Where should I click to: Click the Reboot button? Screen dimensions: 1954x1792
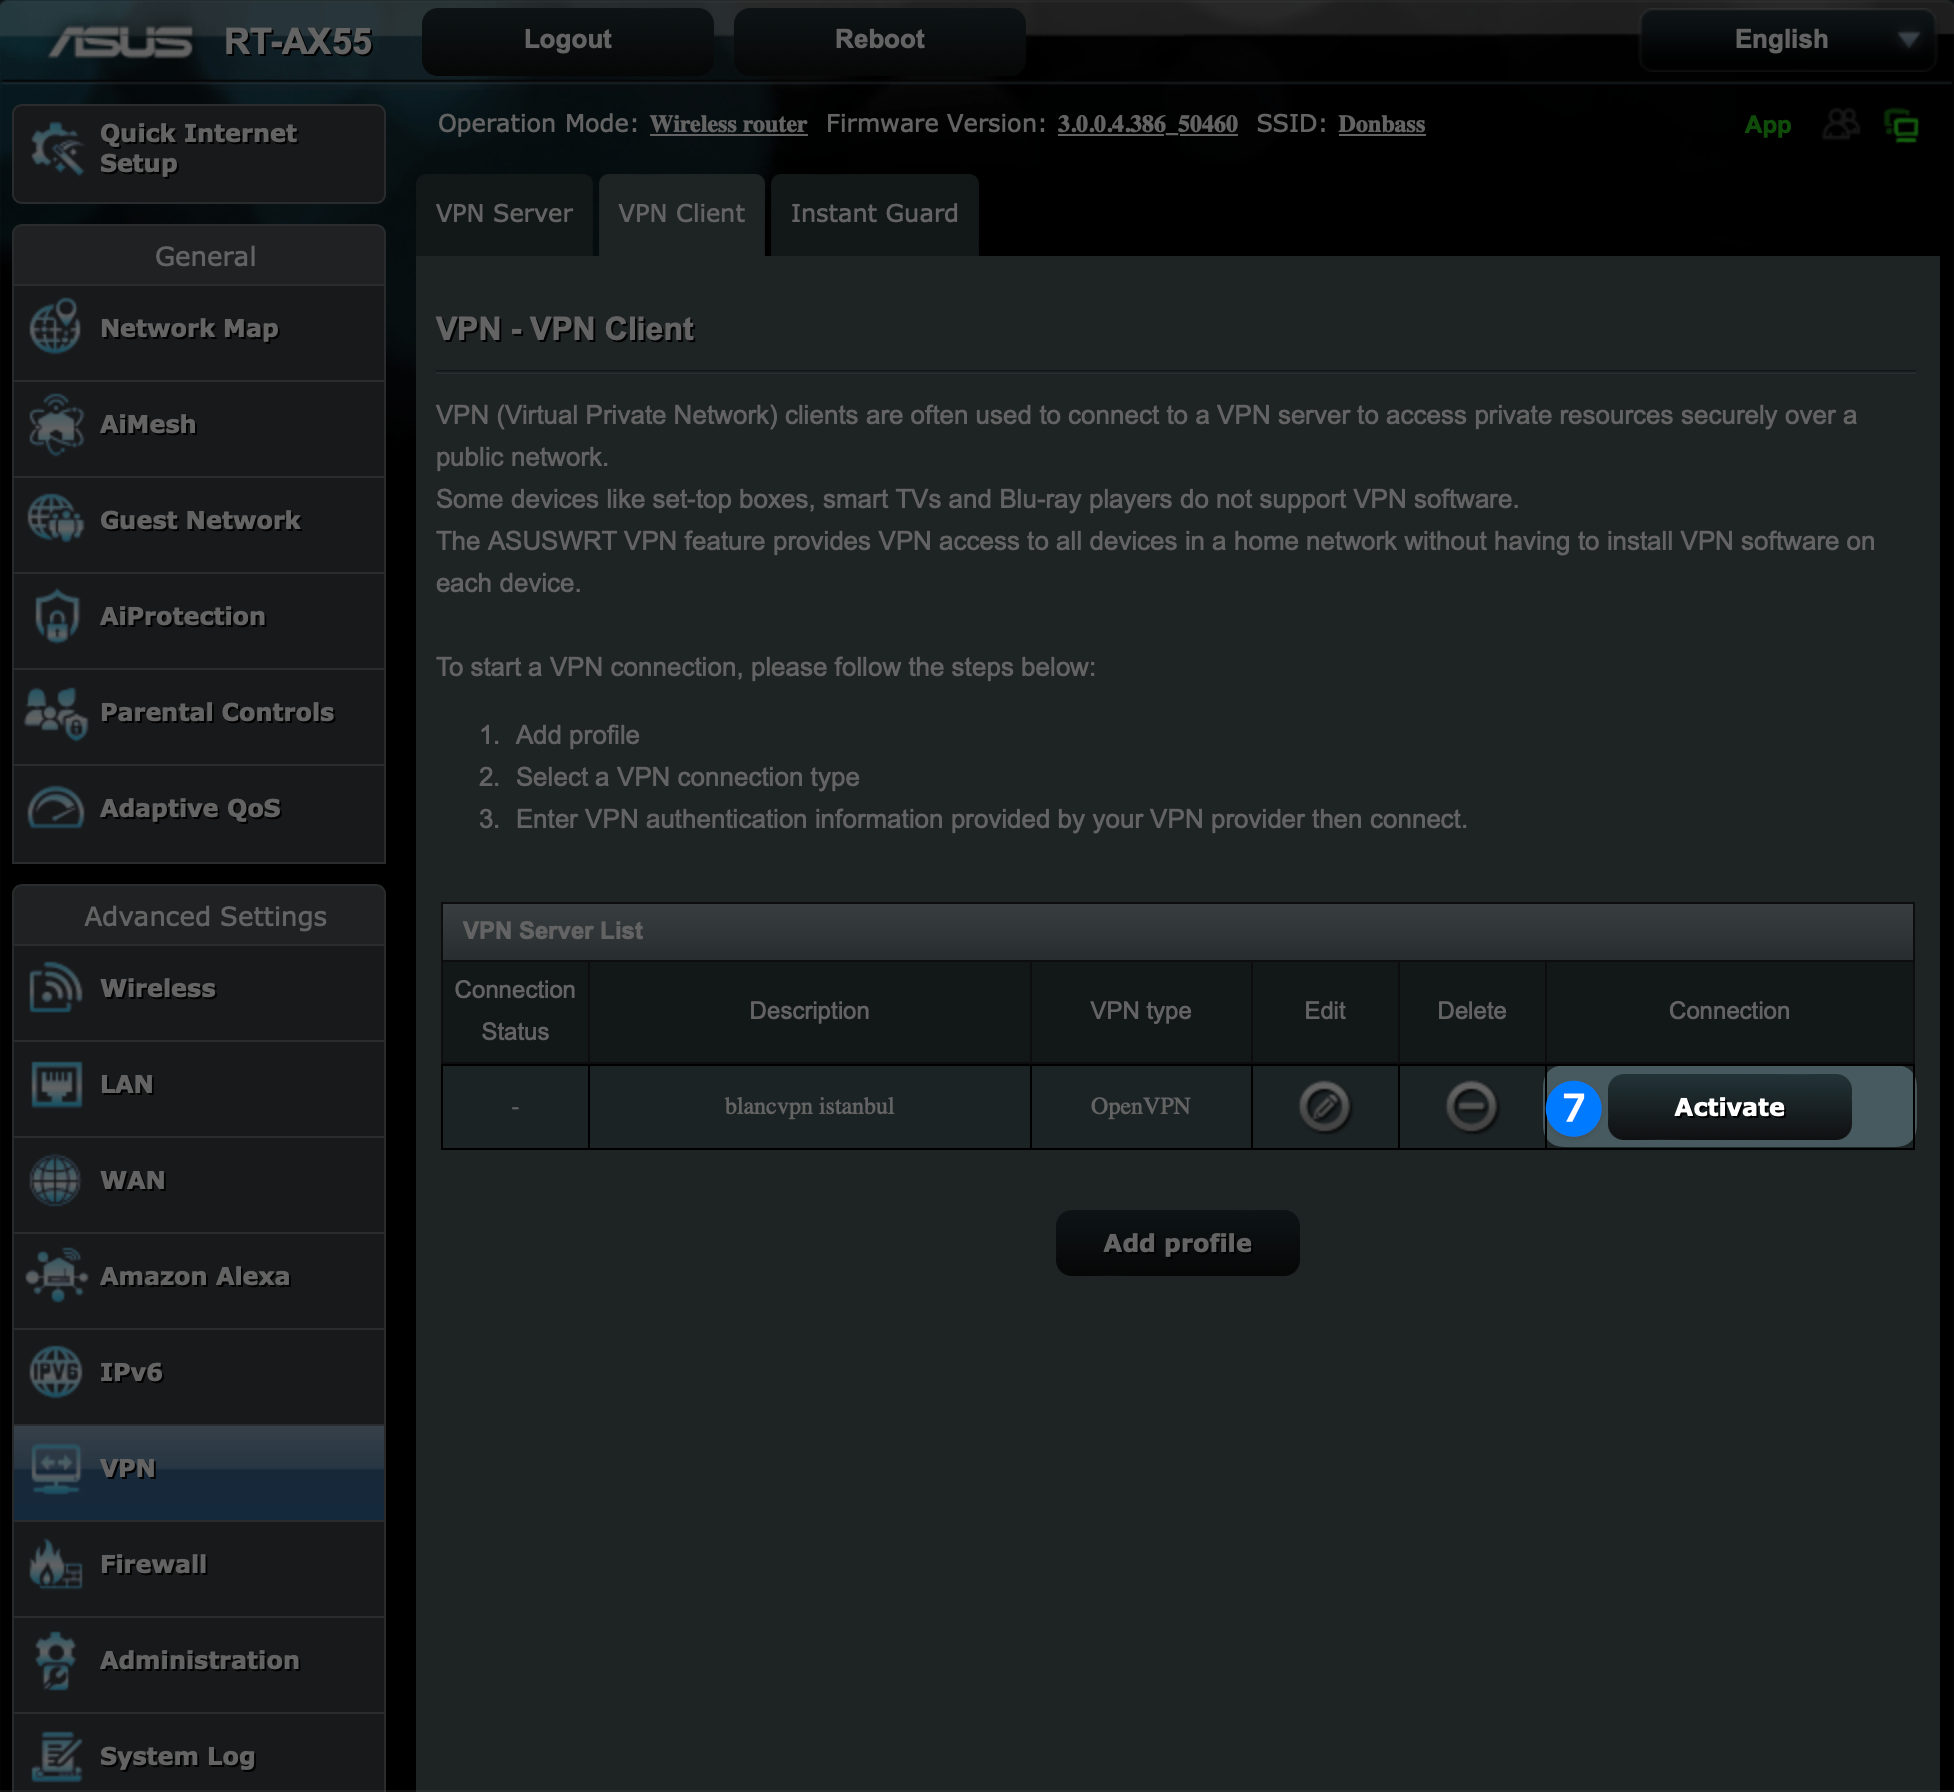[x=879, y=40]
